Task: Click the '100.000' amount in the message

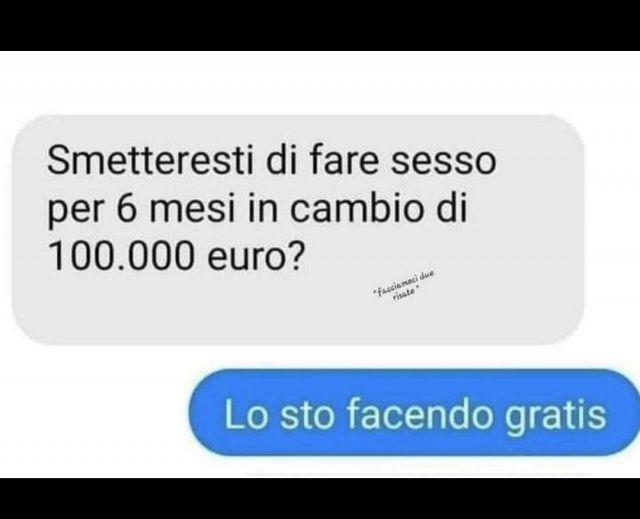Action: (121, 257)
